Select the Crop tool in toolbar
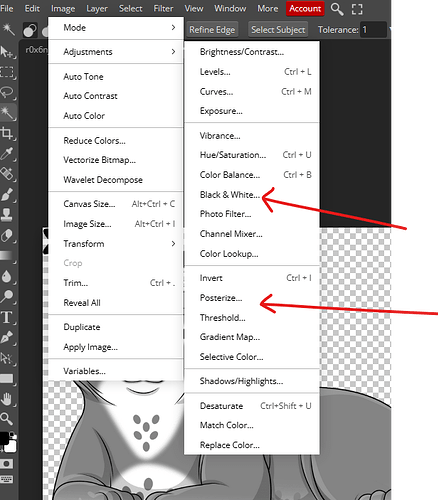 point(7,133)
